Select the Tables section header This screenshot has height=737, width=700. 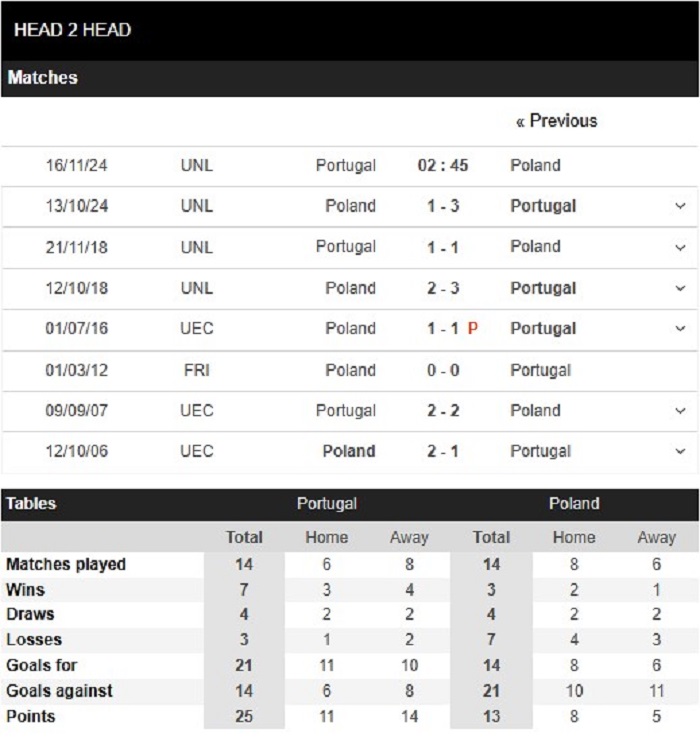click(x=31, y=503)
